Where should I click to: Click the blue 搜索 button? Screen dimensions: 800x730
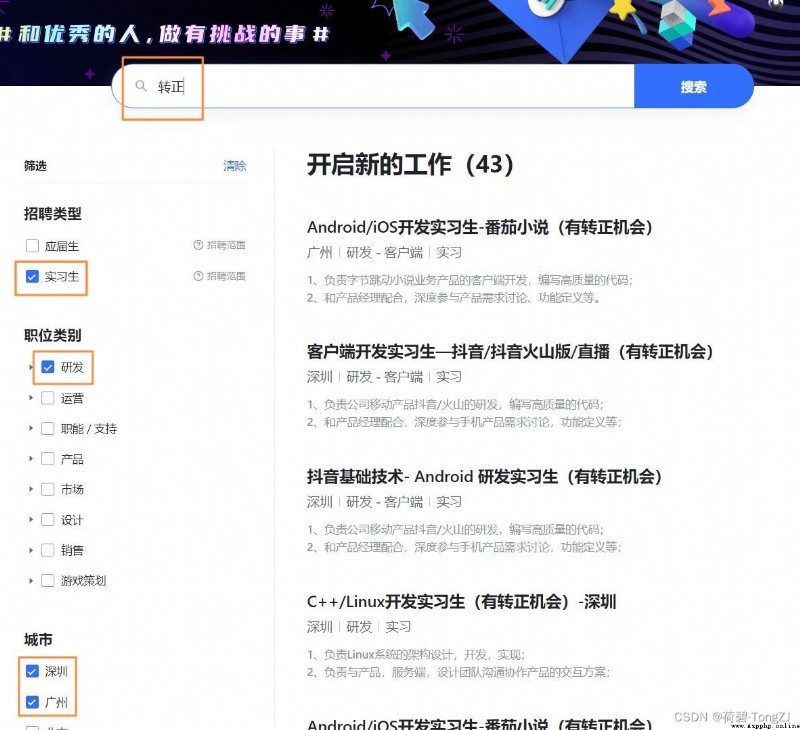click(693, 86)
